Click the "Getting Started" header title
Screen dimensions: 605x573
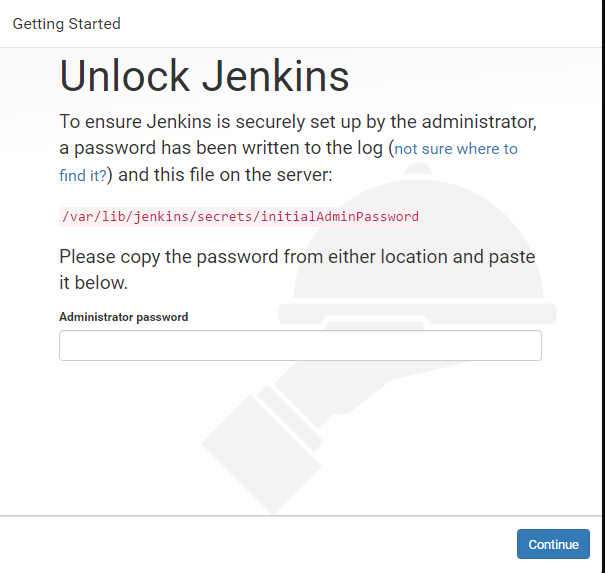click(66, 23)
